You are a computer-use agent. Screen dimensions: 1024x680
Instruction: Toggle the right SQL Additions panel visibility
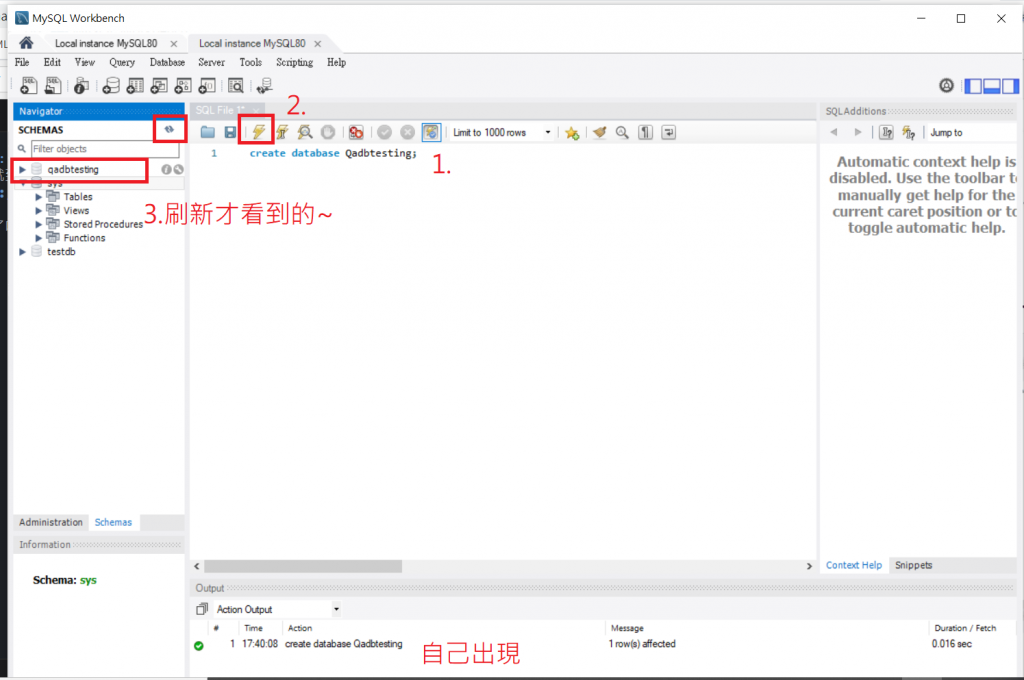pos(1010,86)
